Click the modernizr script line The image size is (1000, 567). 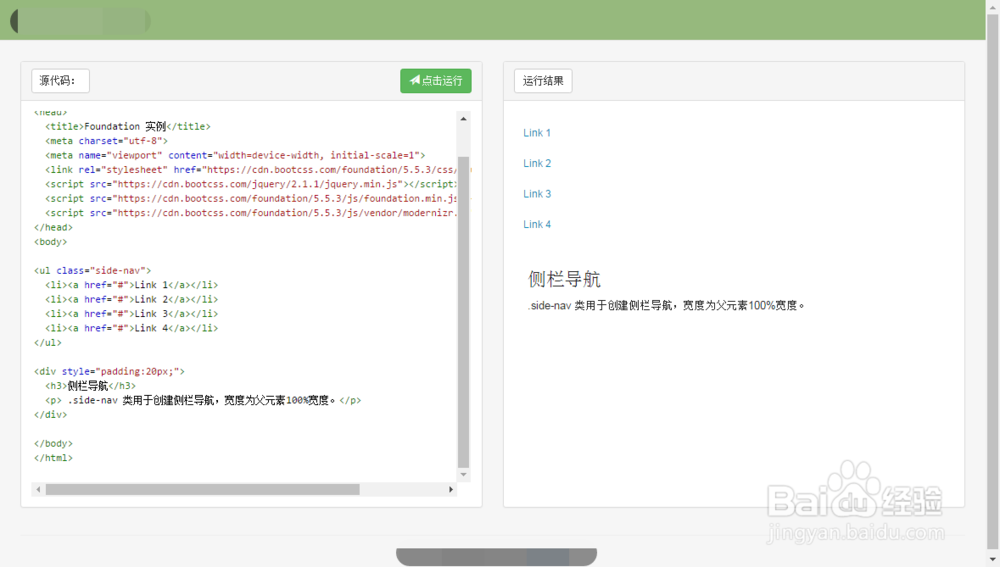[251, 213]
